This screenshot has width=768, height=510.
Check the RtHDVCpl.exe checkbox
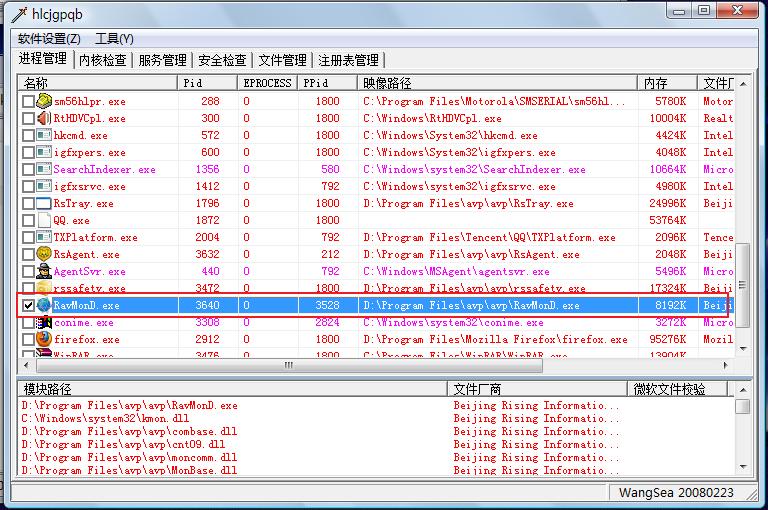(x=28, y=119)
